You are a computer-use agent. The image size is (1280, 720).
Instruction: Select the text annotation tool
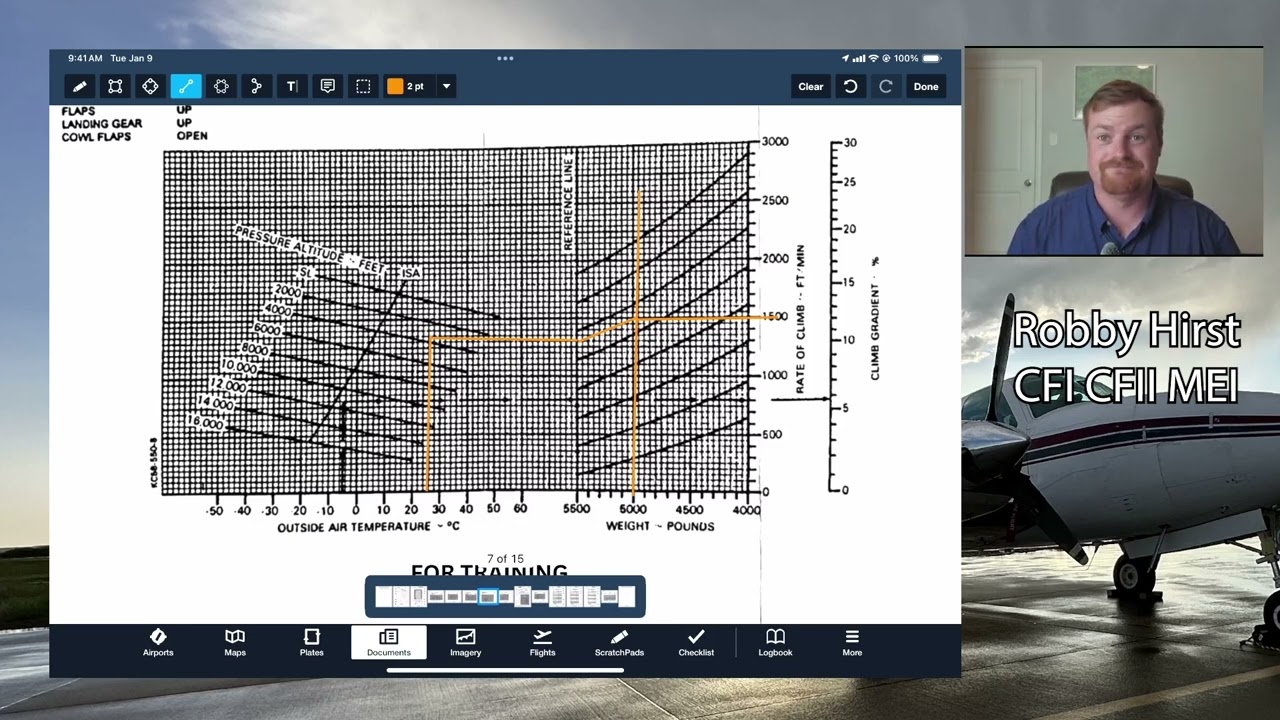[x=292, y=86]
